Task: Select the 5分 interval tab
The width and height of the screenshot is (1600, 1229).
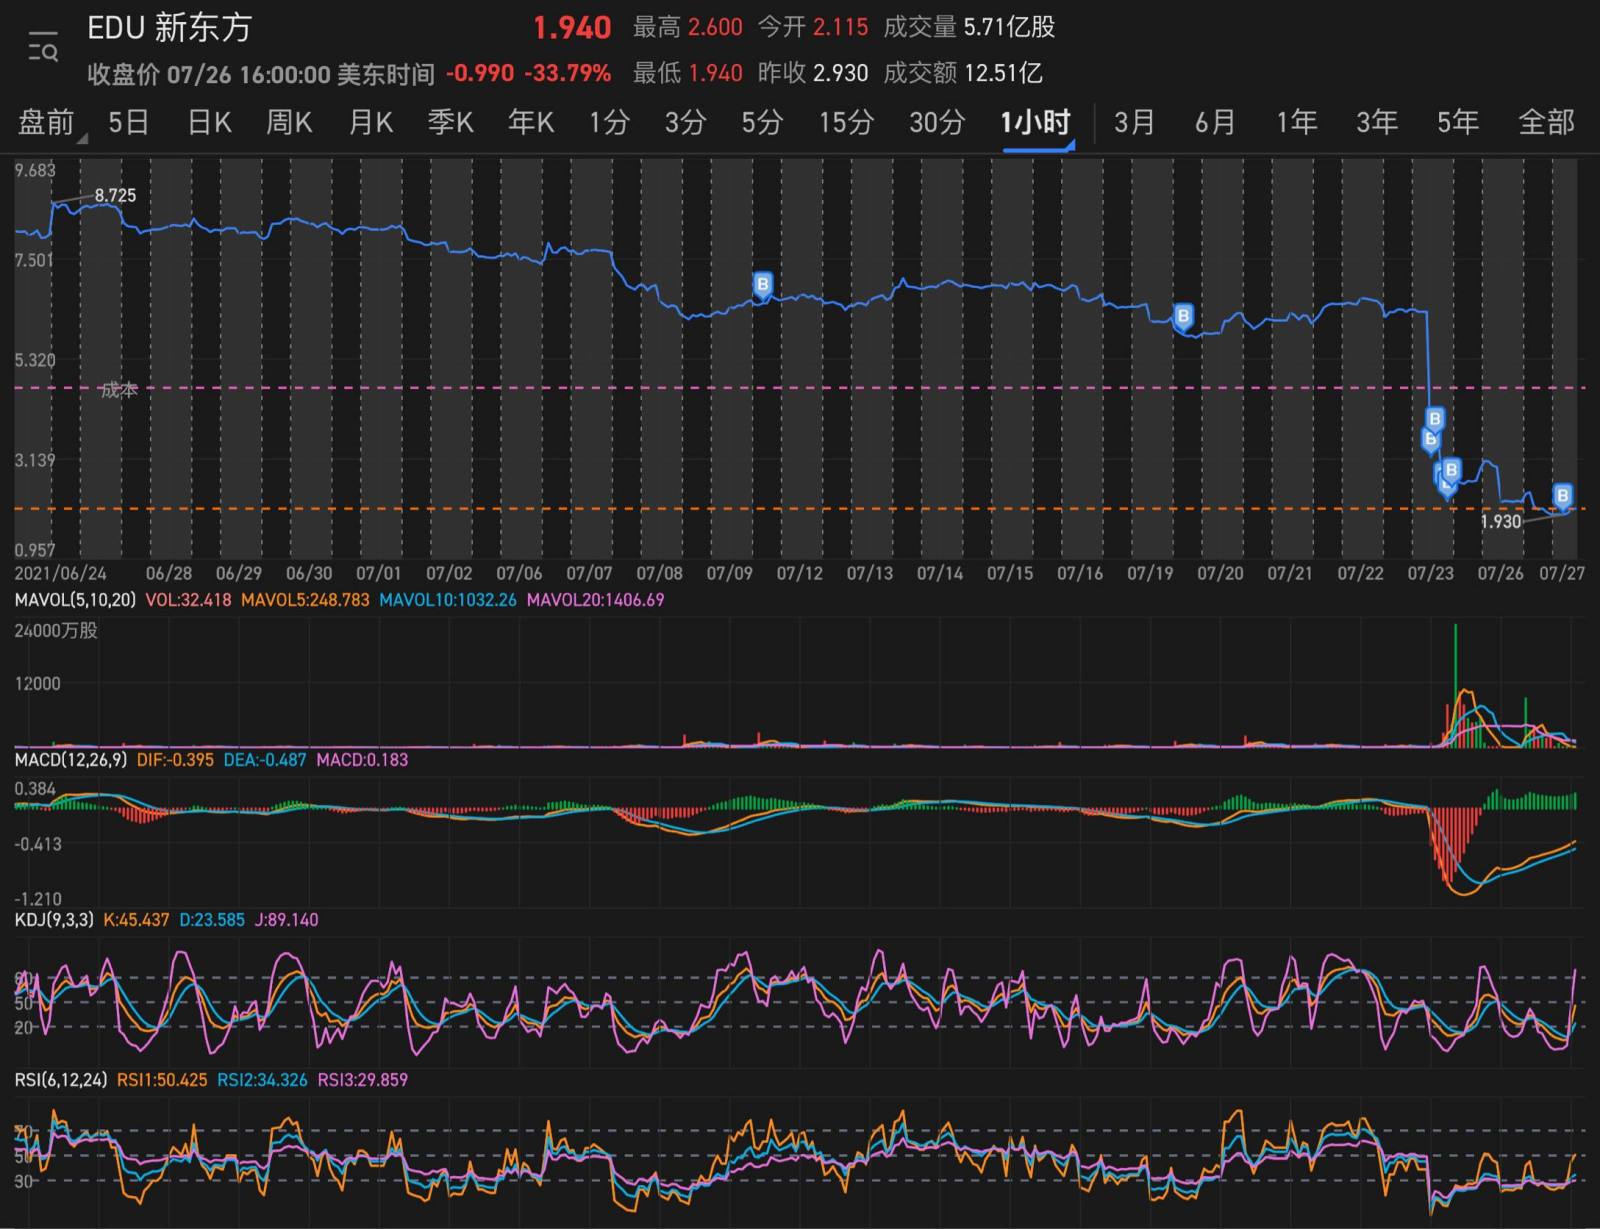Action: point(761,123)
